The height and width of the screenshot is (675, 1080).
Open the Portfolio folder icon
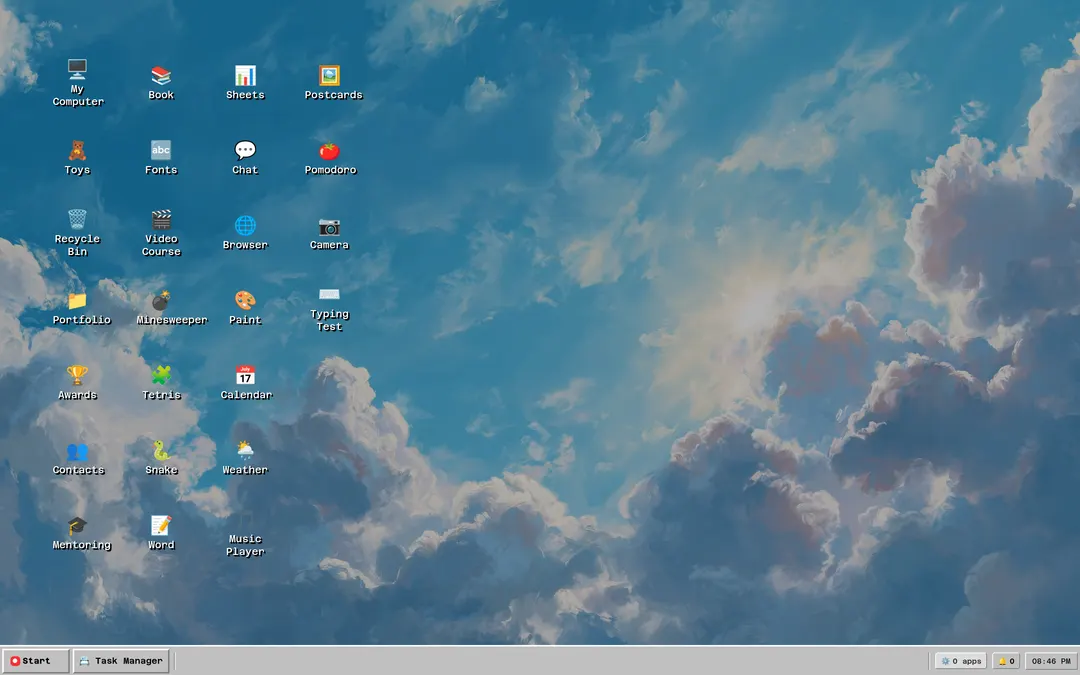(x=77, y=300)
